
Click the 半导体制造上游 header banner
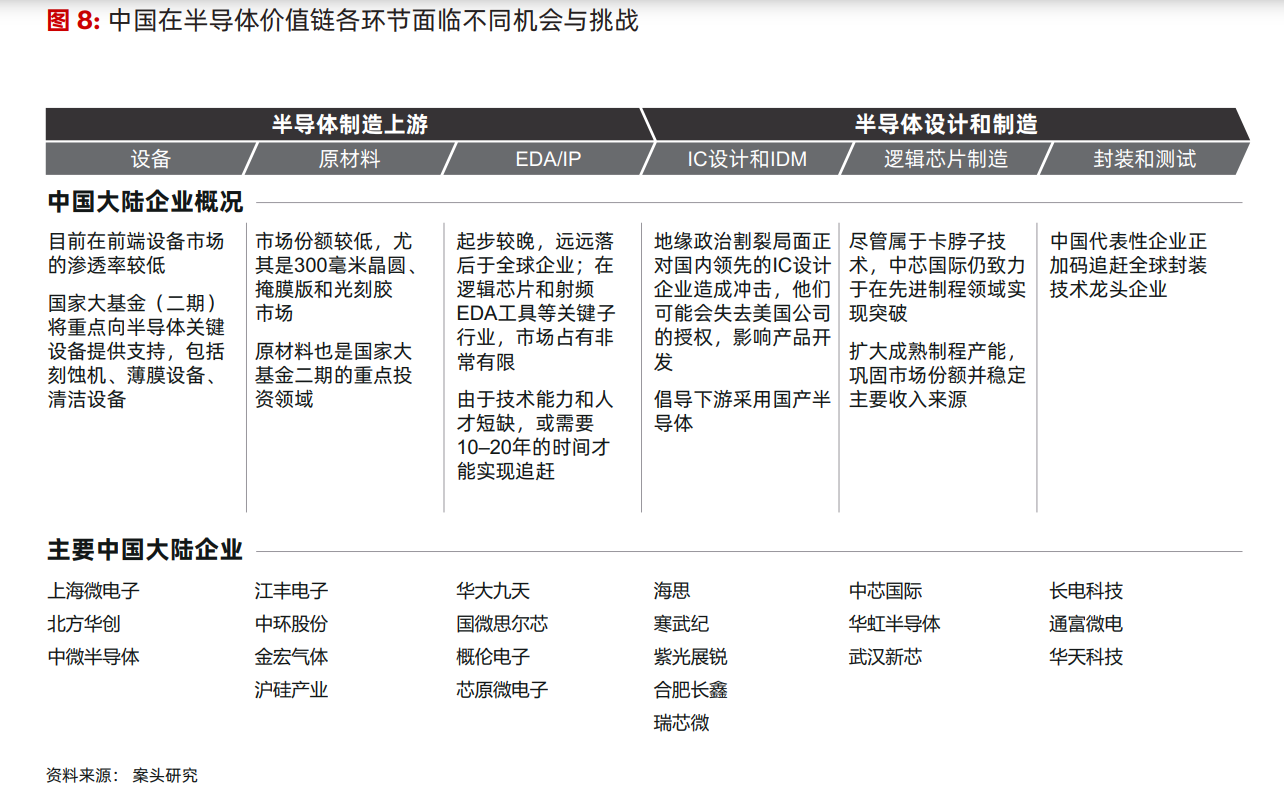coord(350,124)
